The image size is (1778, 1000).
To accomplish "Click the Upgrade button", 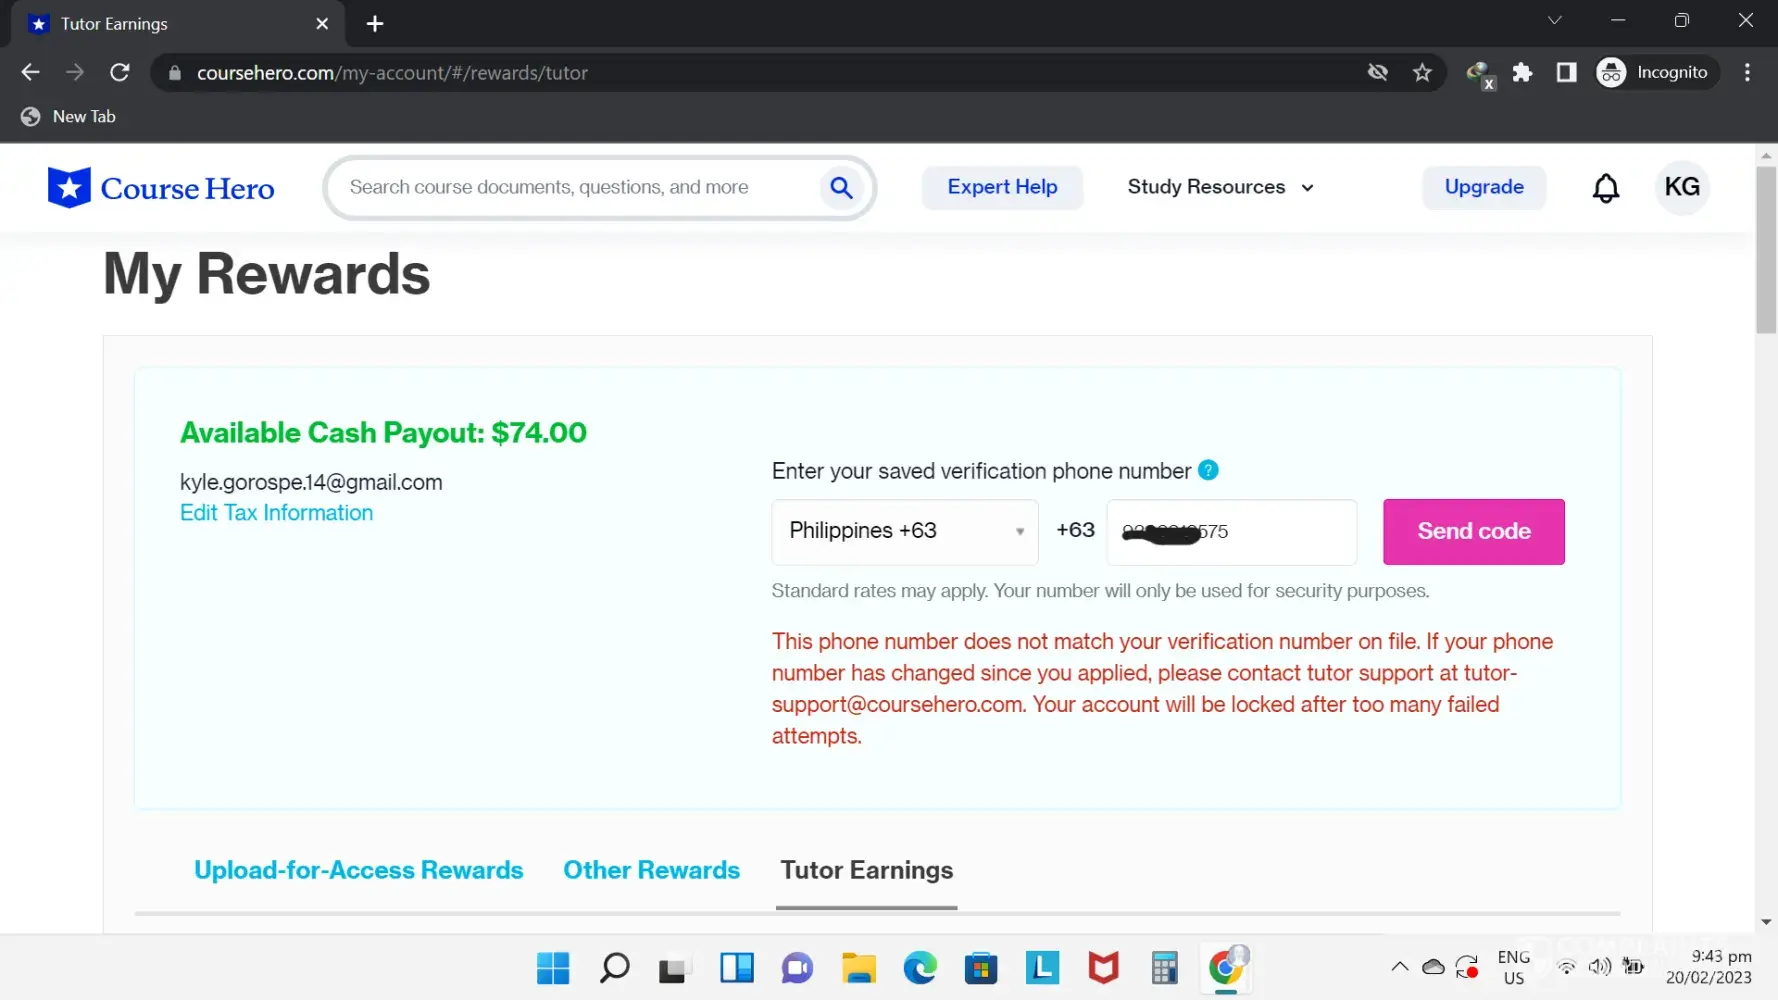I will (x=1484, y=187).
